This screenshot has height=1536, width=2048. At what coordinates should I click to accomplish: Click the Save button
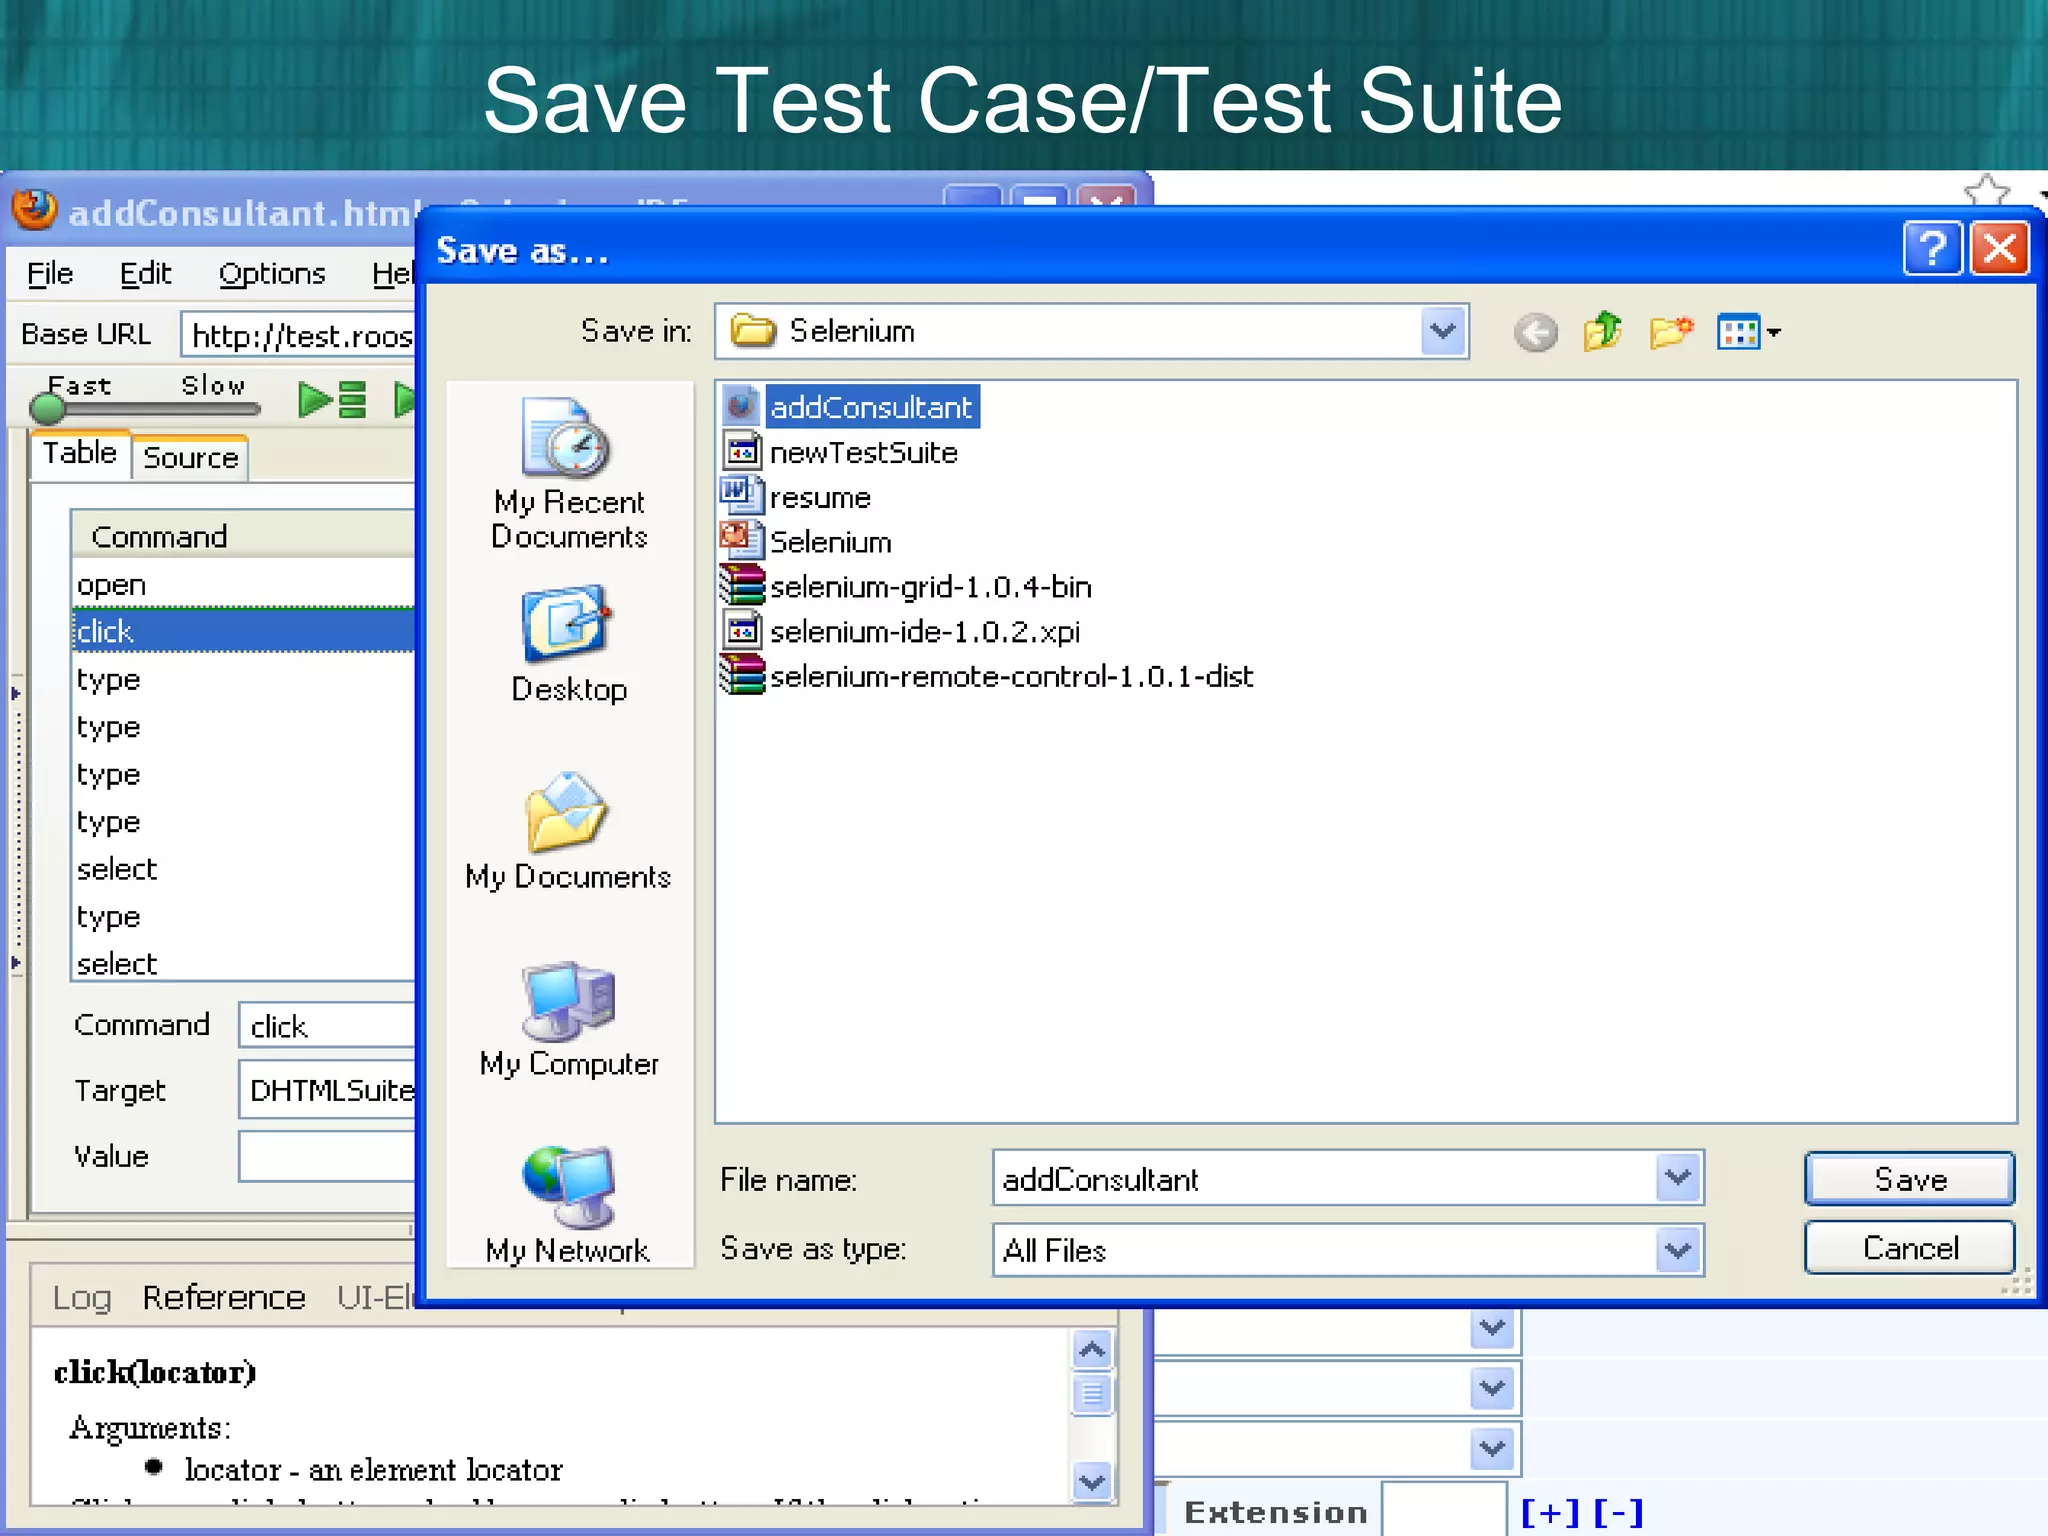(x=1909, y=1179)
